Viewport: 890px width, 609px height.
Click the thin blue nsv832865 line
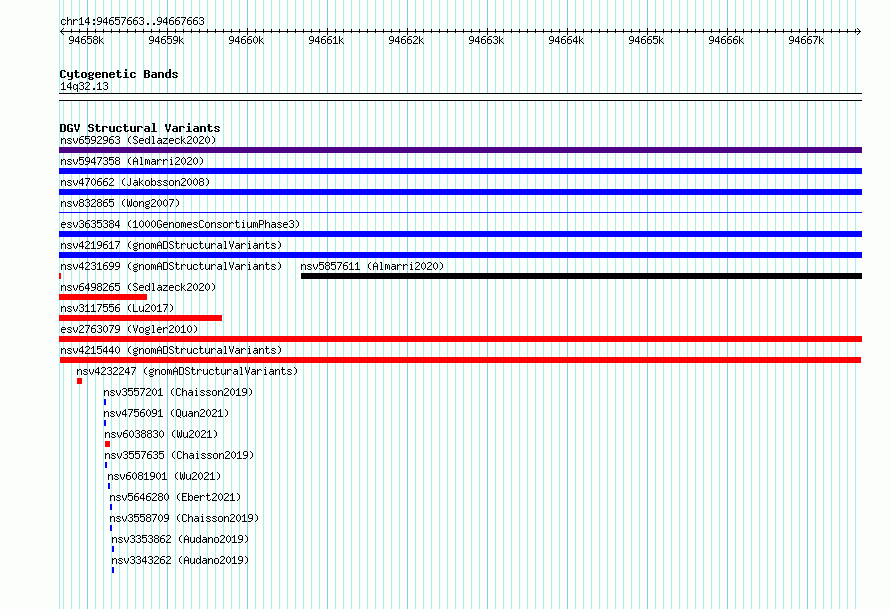tap(460, 213)
